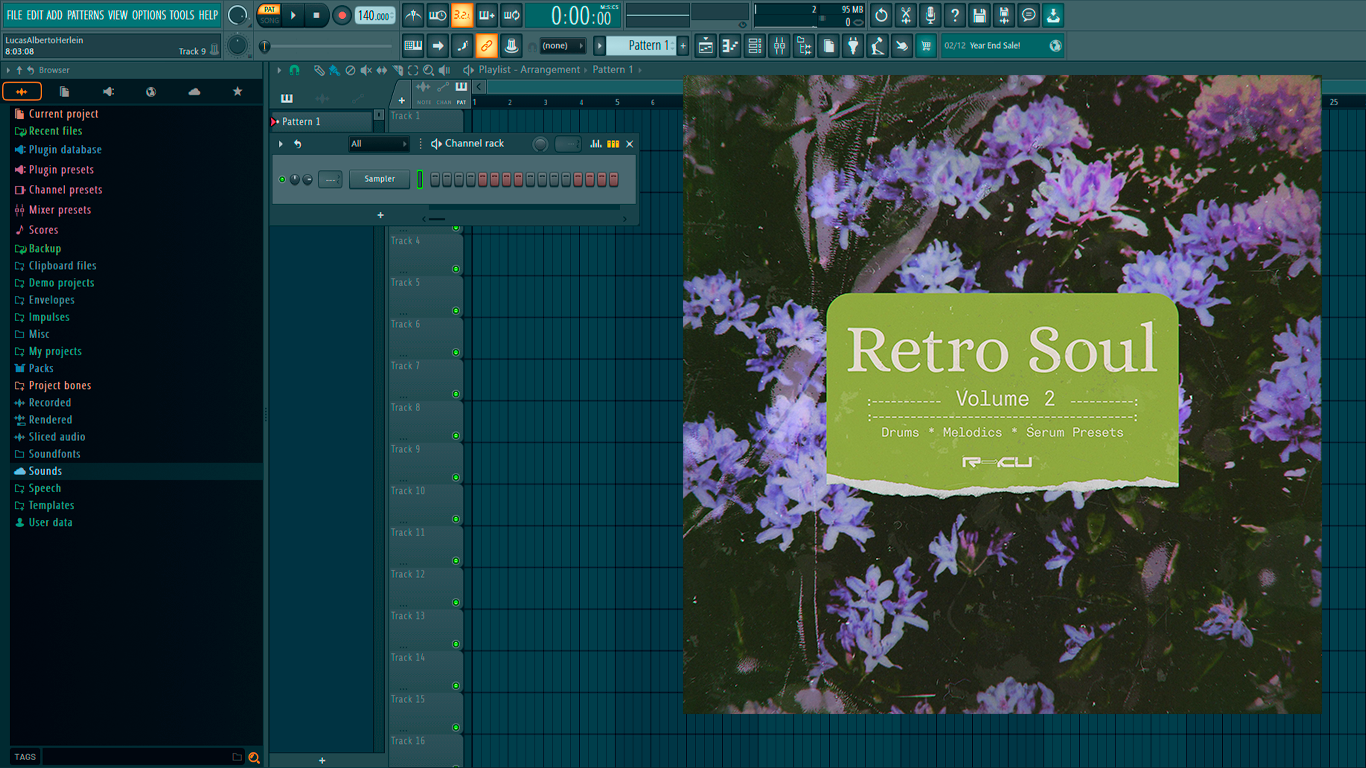This screenshot has width=1366, height=768.
Task: Open the online shop cart icon
Action: 926,45
